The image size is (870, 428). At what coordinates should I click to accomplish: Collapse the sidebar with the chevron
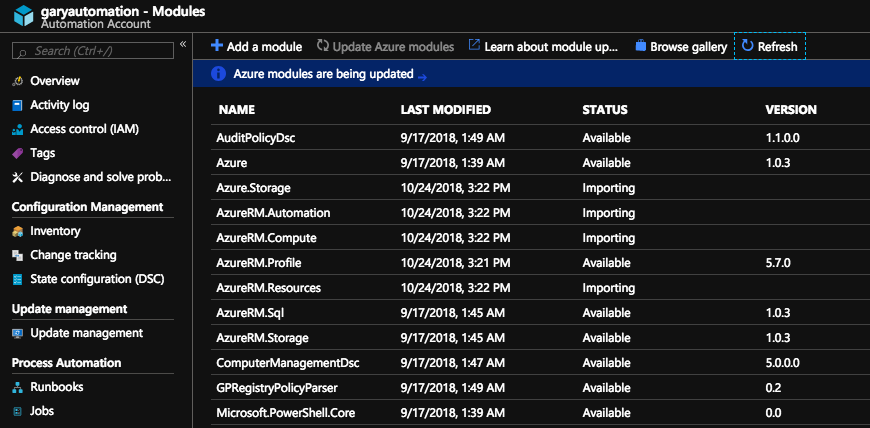coord(183,45)
